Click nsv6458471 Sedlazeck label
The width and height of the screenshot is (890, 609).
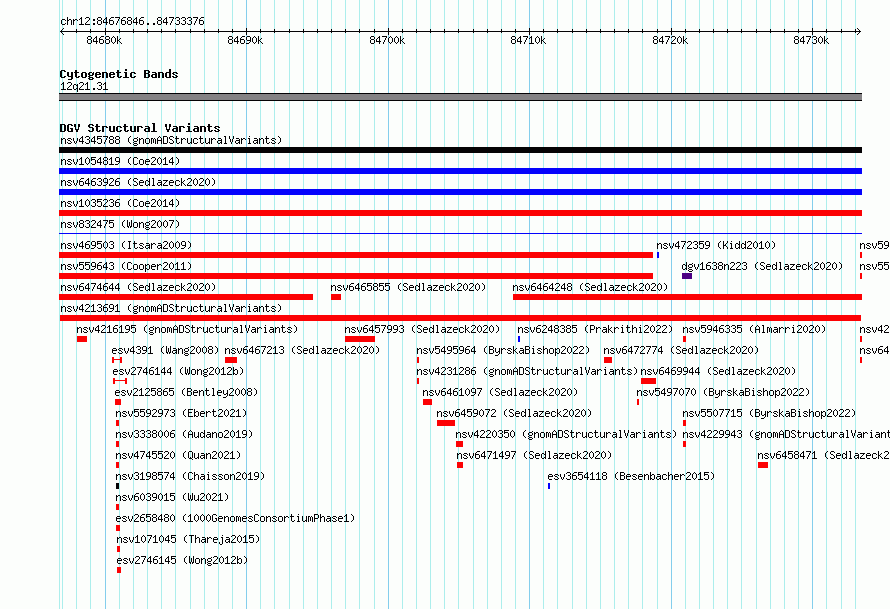824,455
